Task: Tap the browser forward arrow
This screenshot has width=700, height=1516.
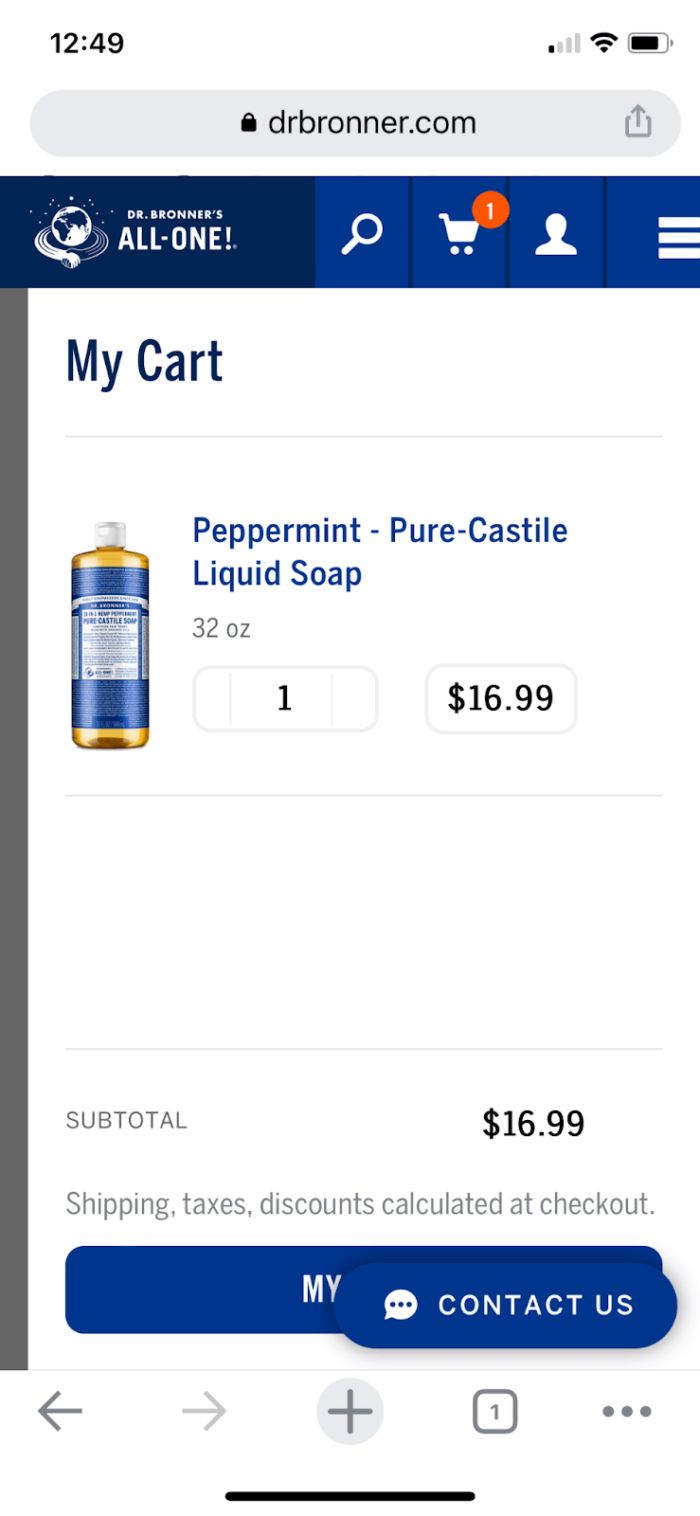Action: click(204, 1412)
